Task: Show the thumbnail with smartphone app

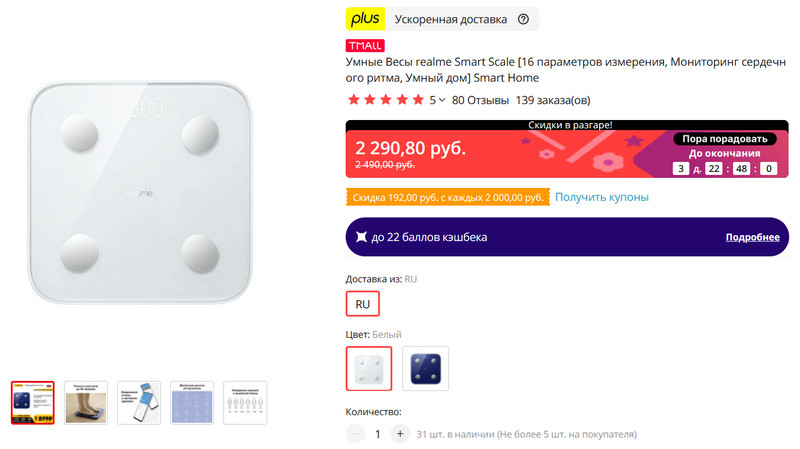Action: pos(139,402)
